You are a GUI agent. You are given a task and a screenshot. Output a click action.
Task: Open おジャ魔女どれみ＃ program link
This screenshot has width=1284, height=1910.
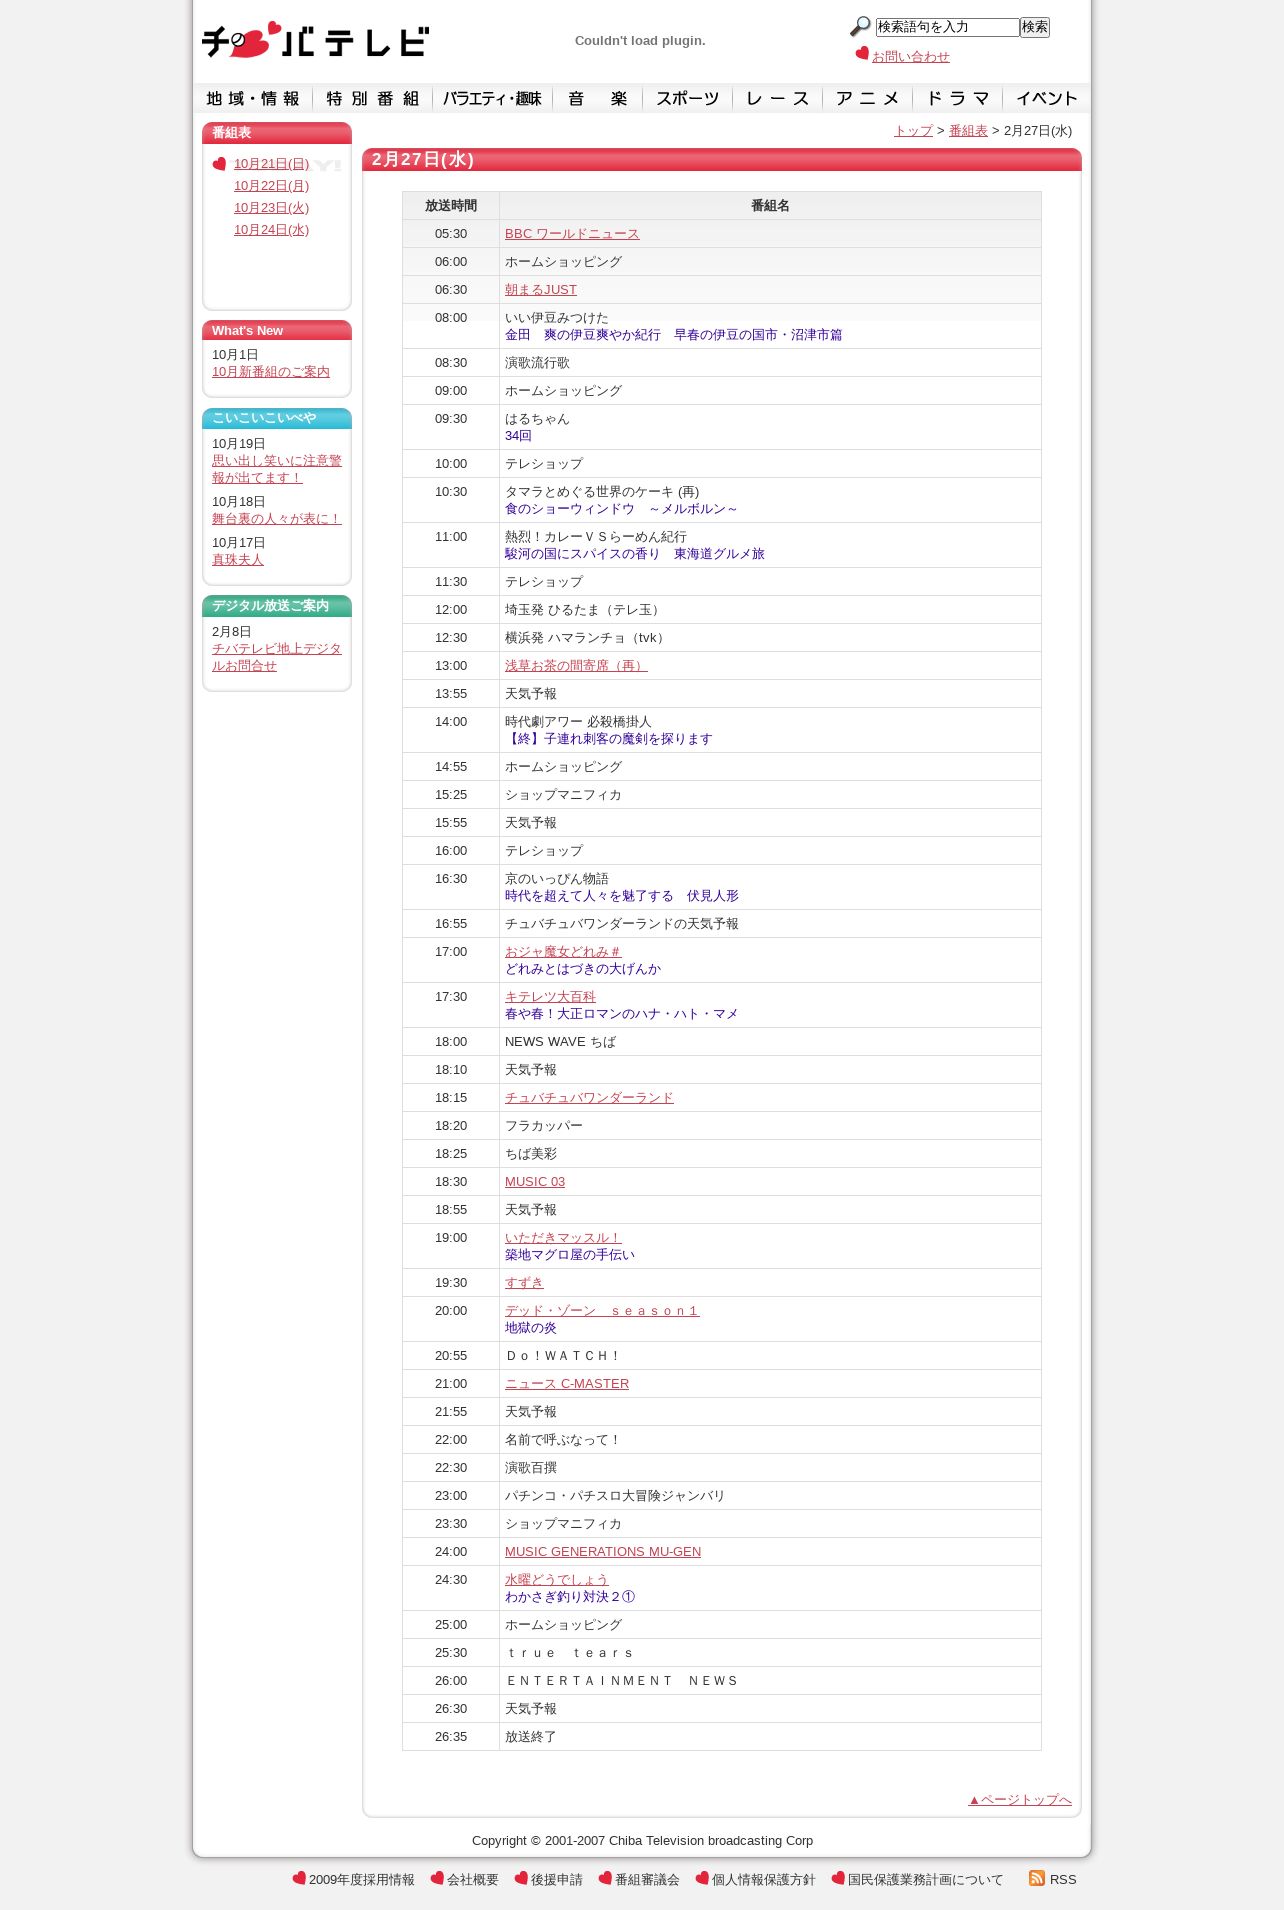pos(563,952)
